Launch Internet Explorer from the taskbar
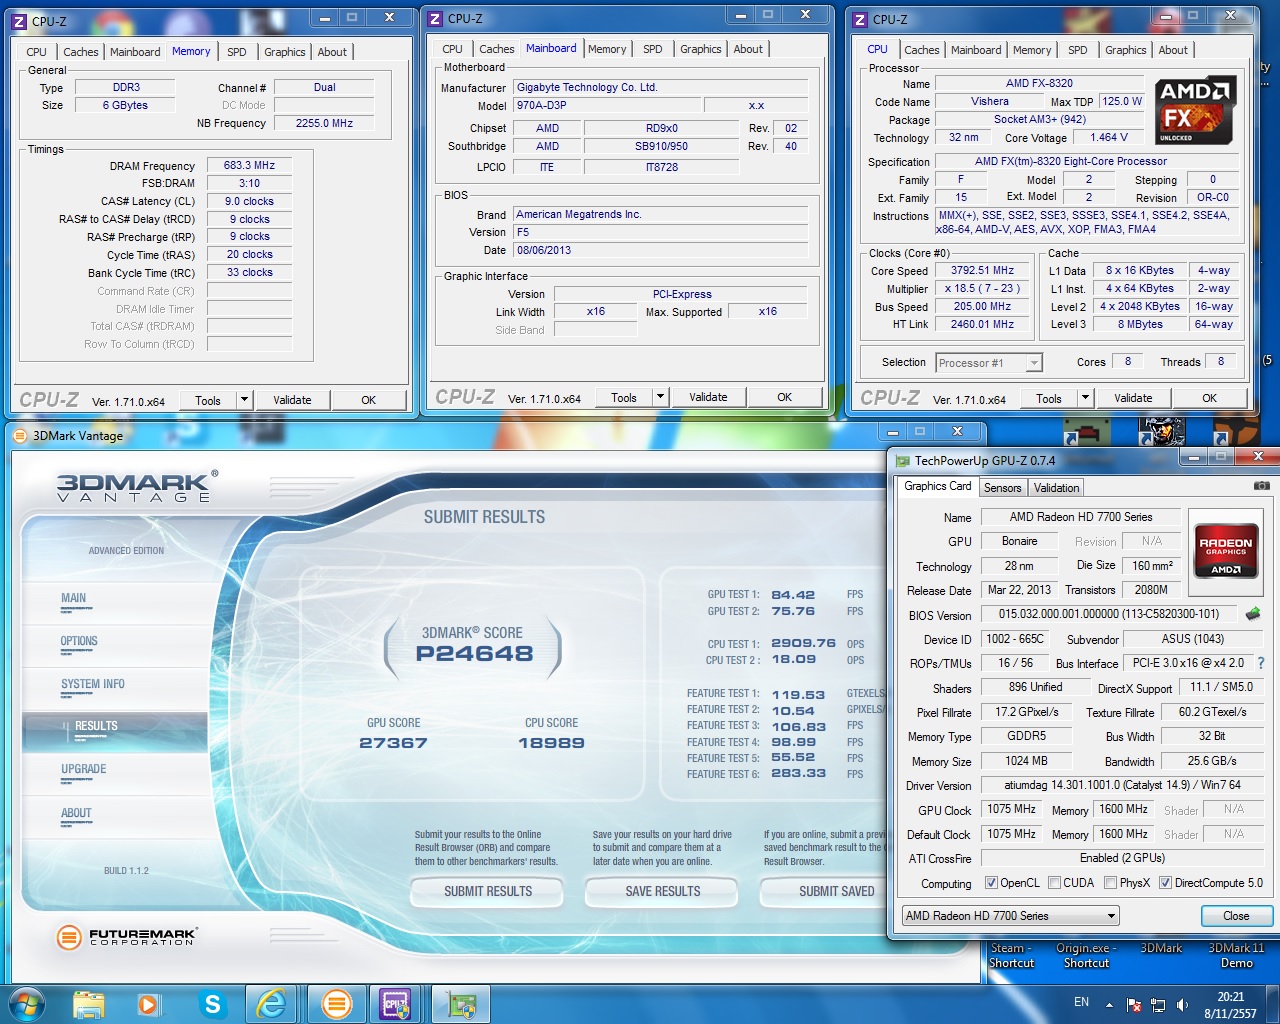Image resolution: width=1280 pixels, height=1024 pixels. coord(272,1004)
